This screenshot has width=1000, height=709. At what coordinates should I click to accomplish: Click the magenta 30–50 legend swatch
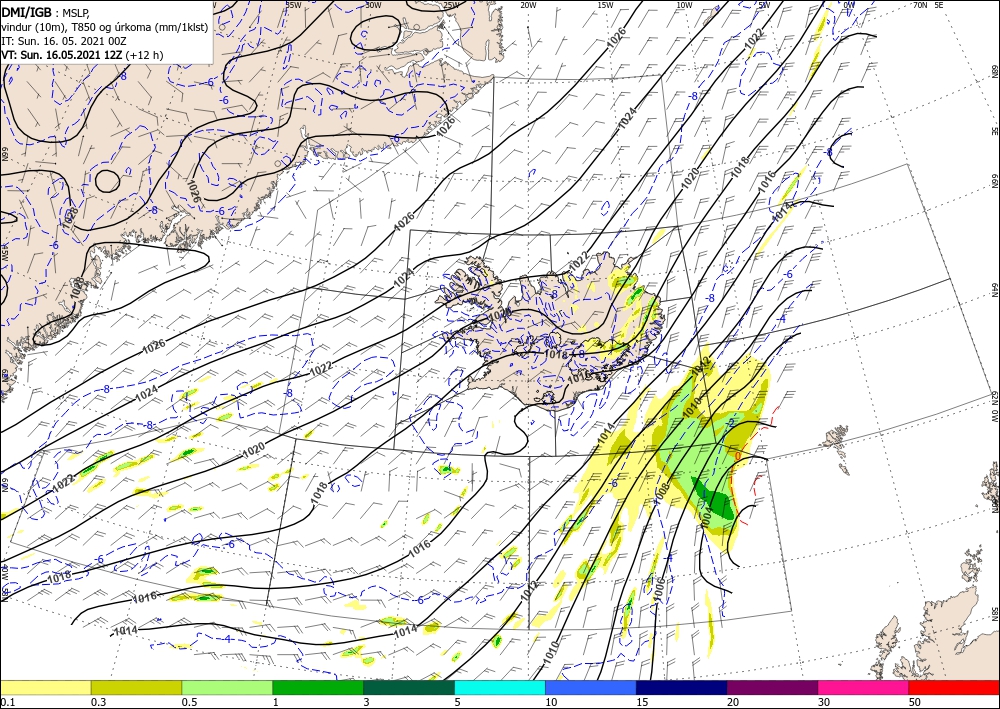(x=864, y=687)
